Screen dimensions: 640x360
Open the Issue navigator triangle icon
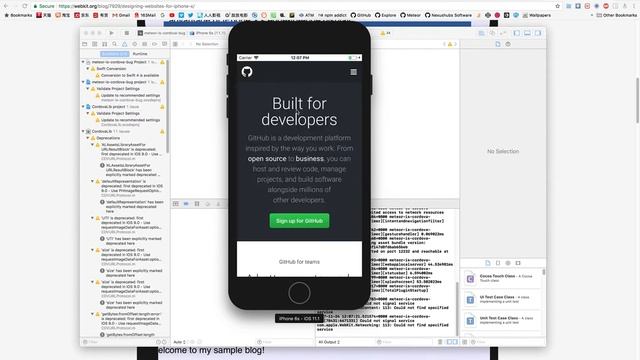coord(124,44)
